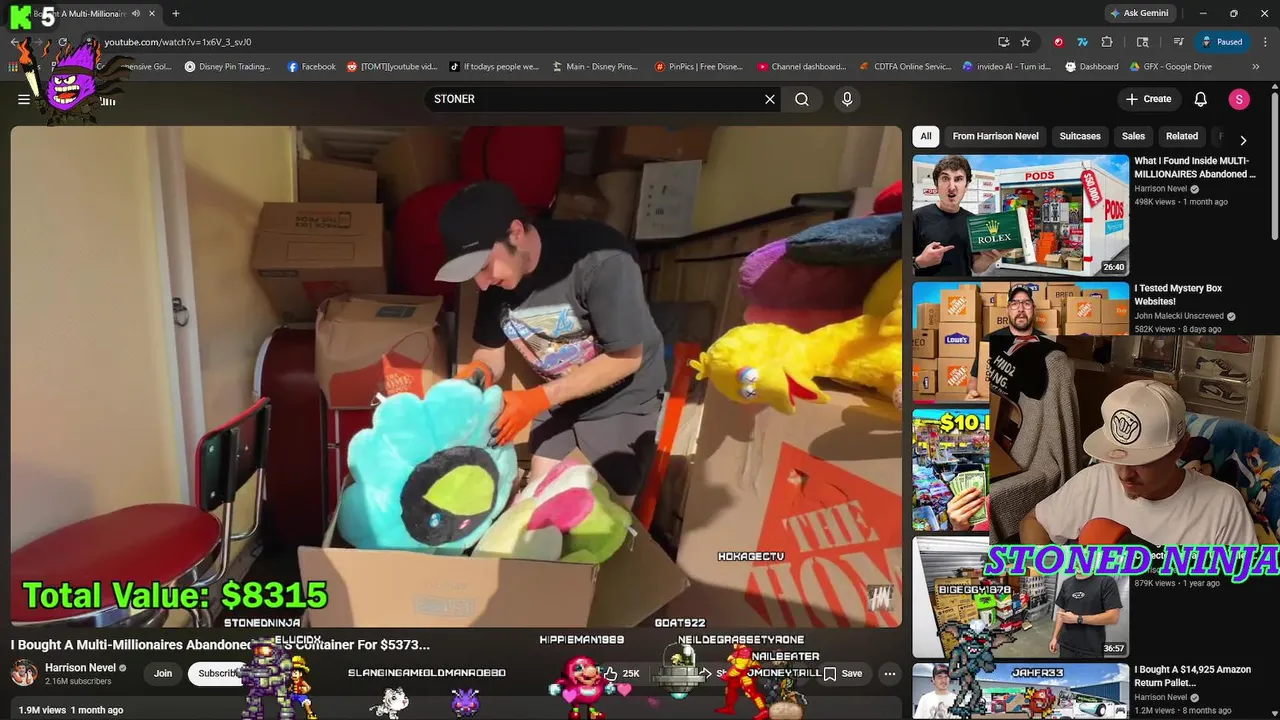Bookmark this page with star icon
This screenshot has height=720, width=1280.
1025,42
